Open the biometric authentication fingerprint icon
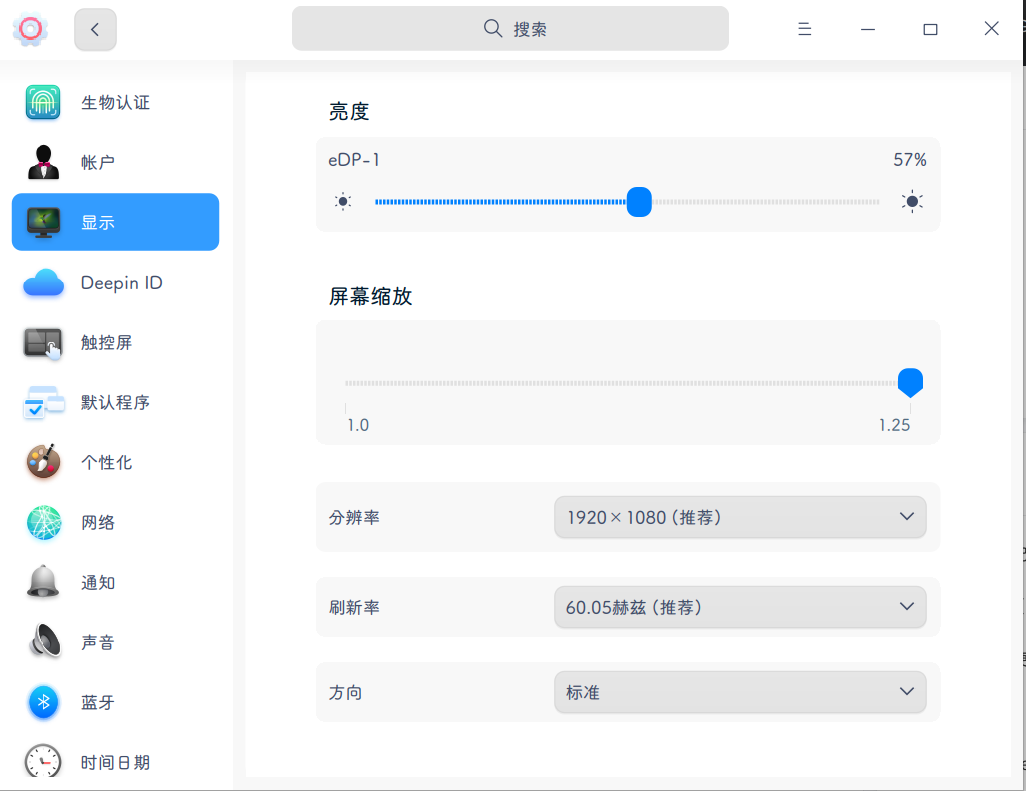1026x791 pixels. coord(43,102)
